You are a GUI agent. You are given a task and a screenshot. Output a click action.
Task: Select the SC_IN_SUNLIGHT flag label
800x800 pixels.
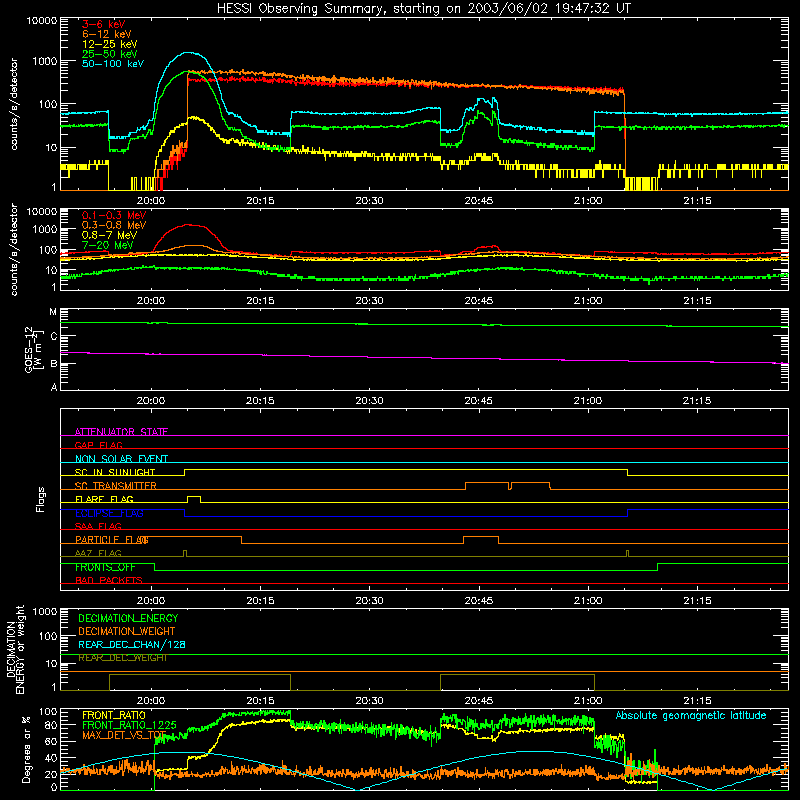pyautogui.click(x=115, y=472)
